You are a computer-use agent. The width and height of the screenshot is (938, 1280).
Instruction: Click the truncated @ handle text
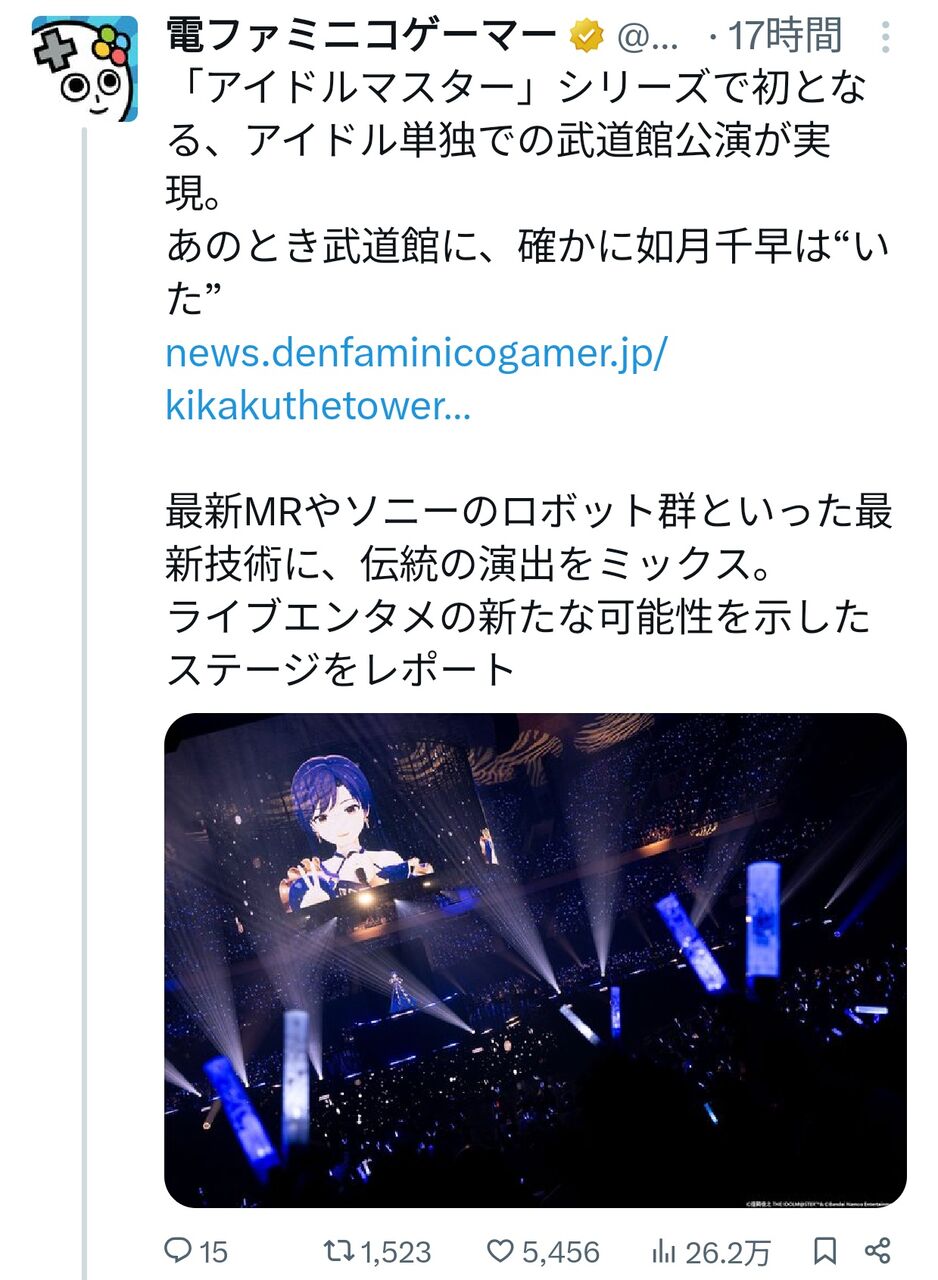point(650,38)
